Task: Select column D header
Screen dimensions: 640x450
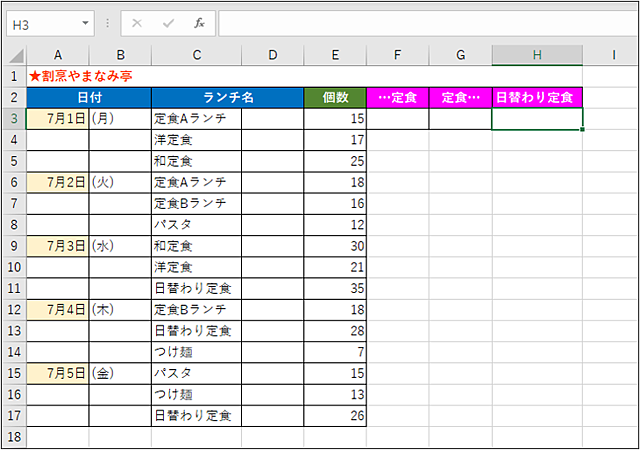Action: [x=273, y=55]
